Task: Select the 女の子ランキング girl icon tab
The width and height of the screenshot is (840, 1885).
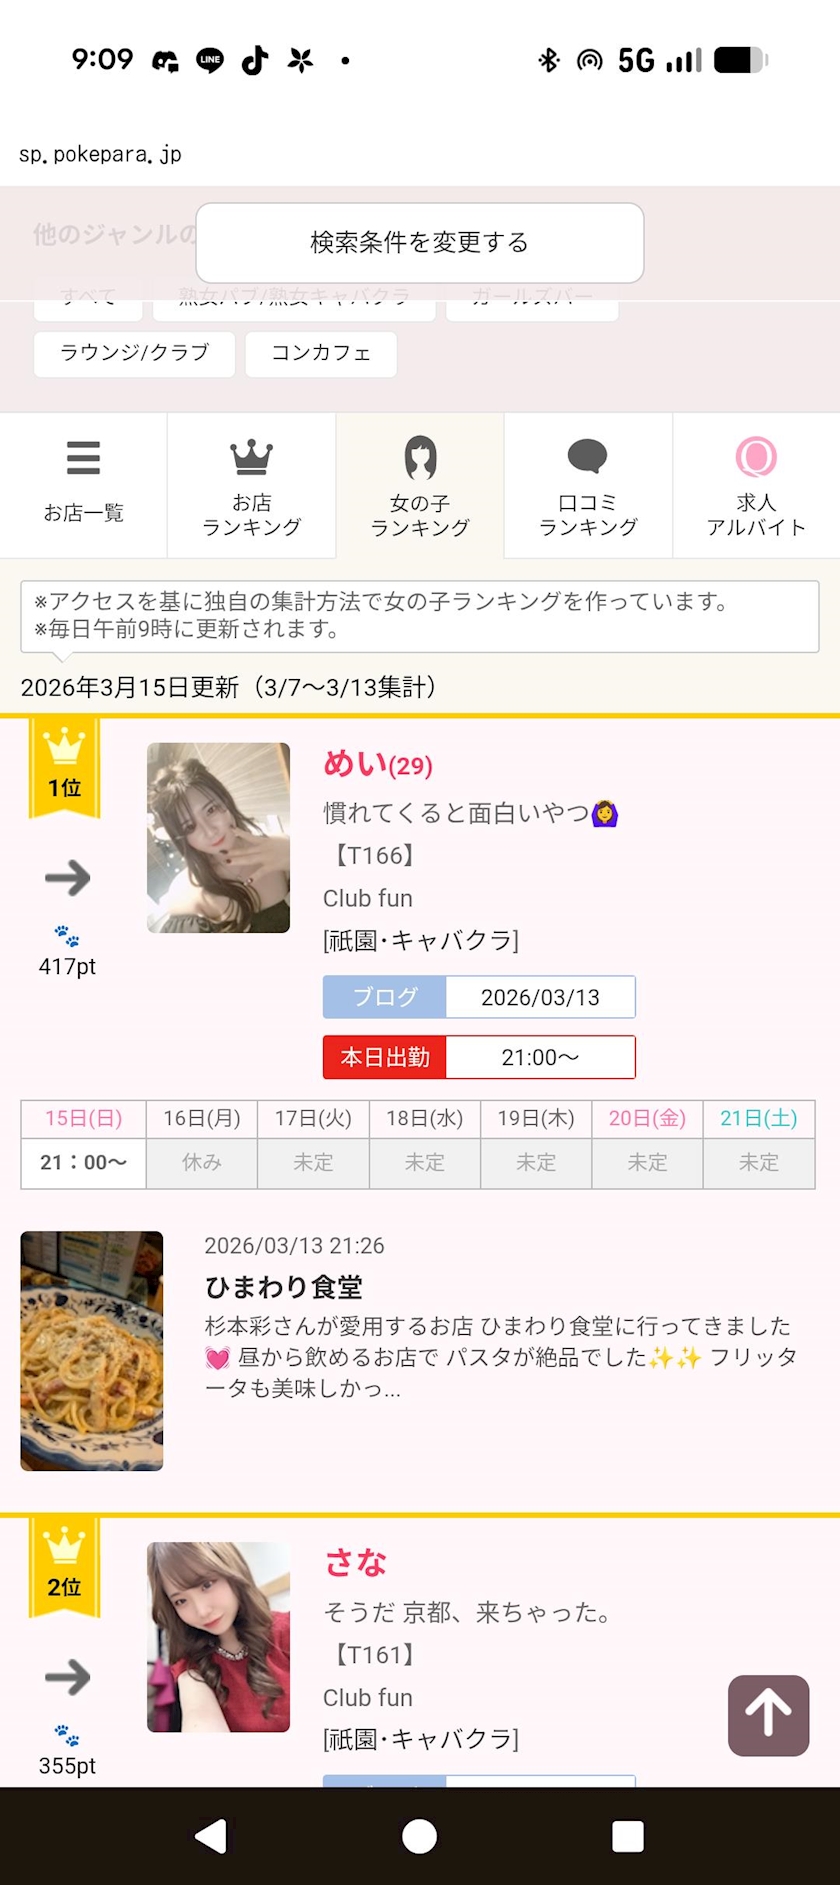Action: 420,458
